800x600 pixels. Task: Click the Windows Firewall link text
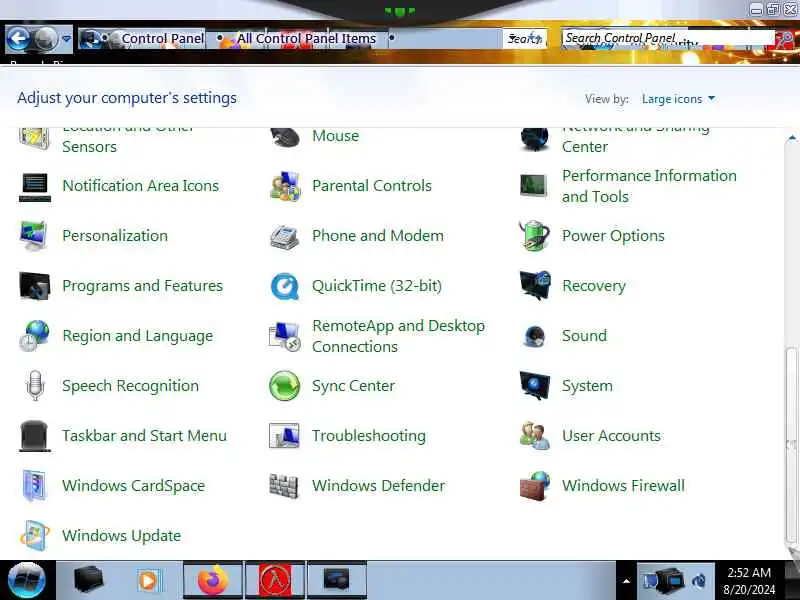[623, 485]
